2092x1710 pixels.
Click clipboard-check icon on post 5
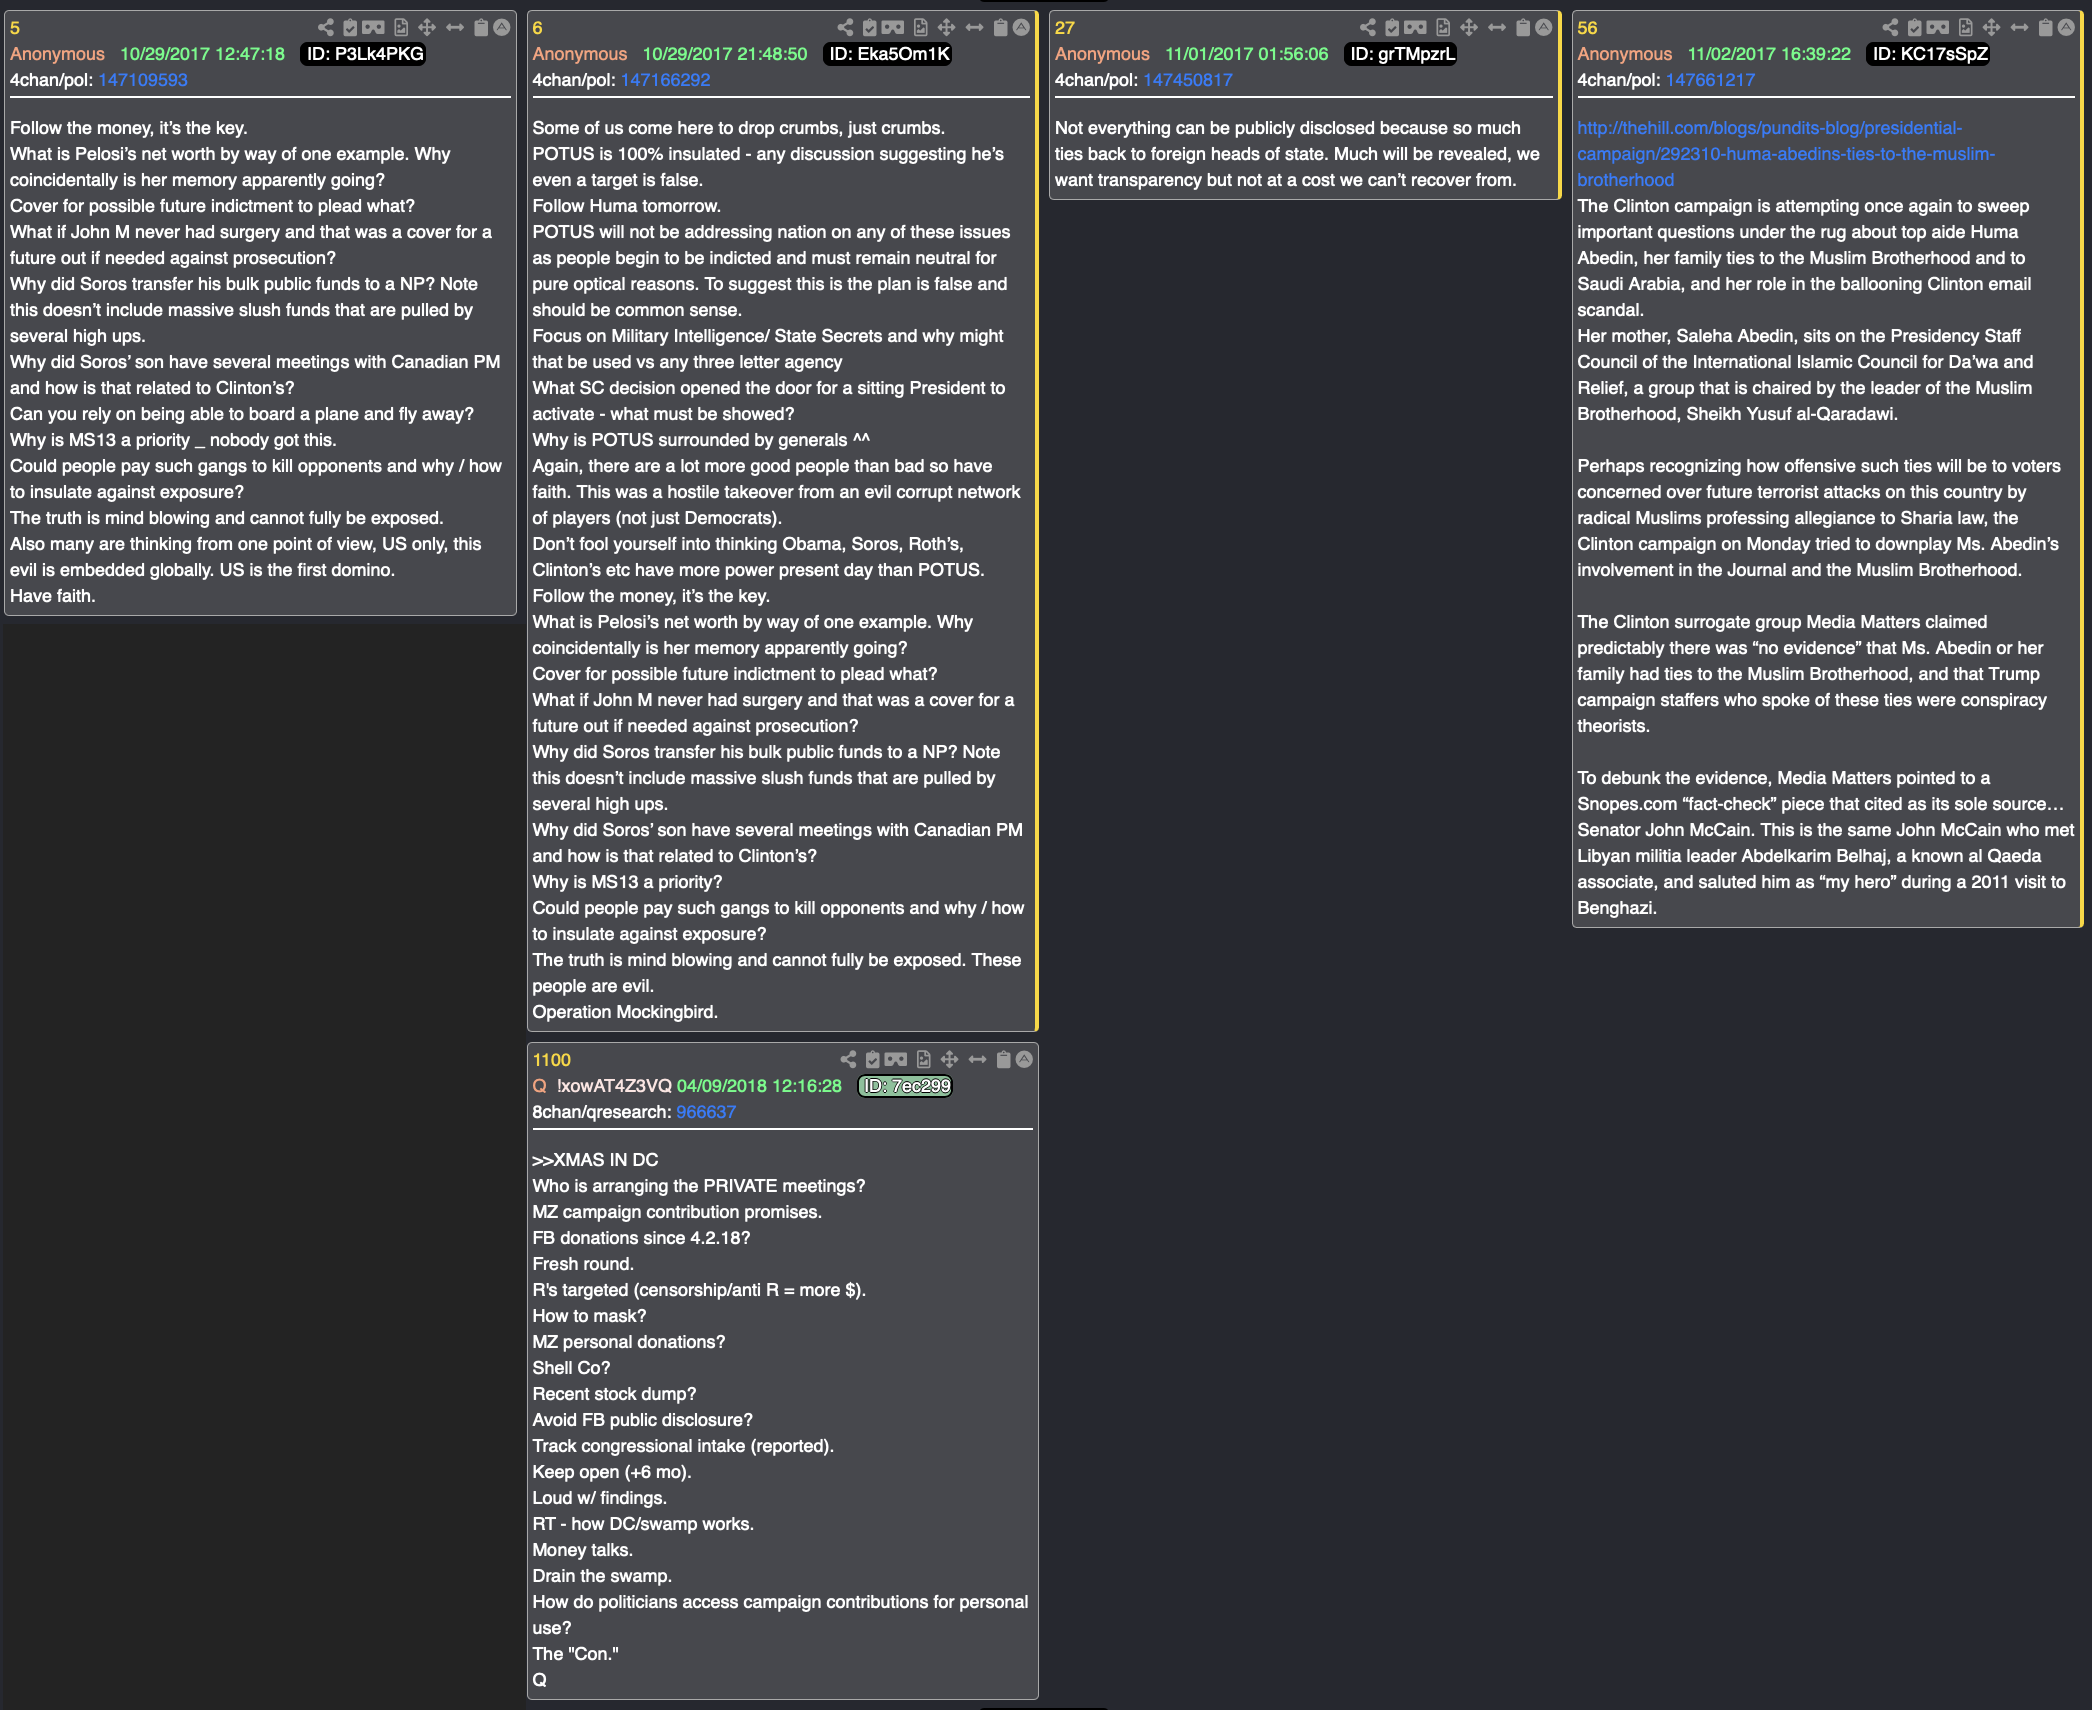point(350,27)
